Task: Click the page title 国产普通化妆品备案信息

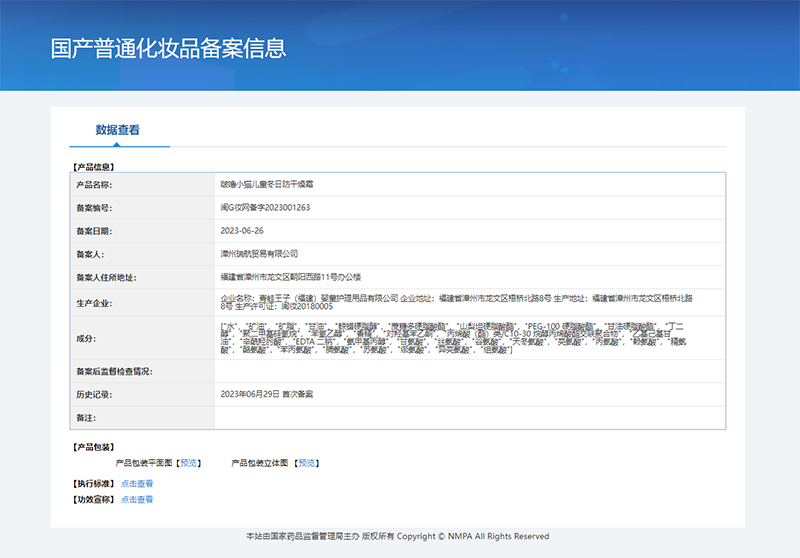Action: pos(168,49)
